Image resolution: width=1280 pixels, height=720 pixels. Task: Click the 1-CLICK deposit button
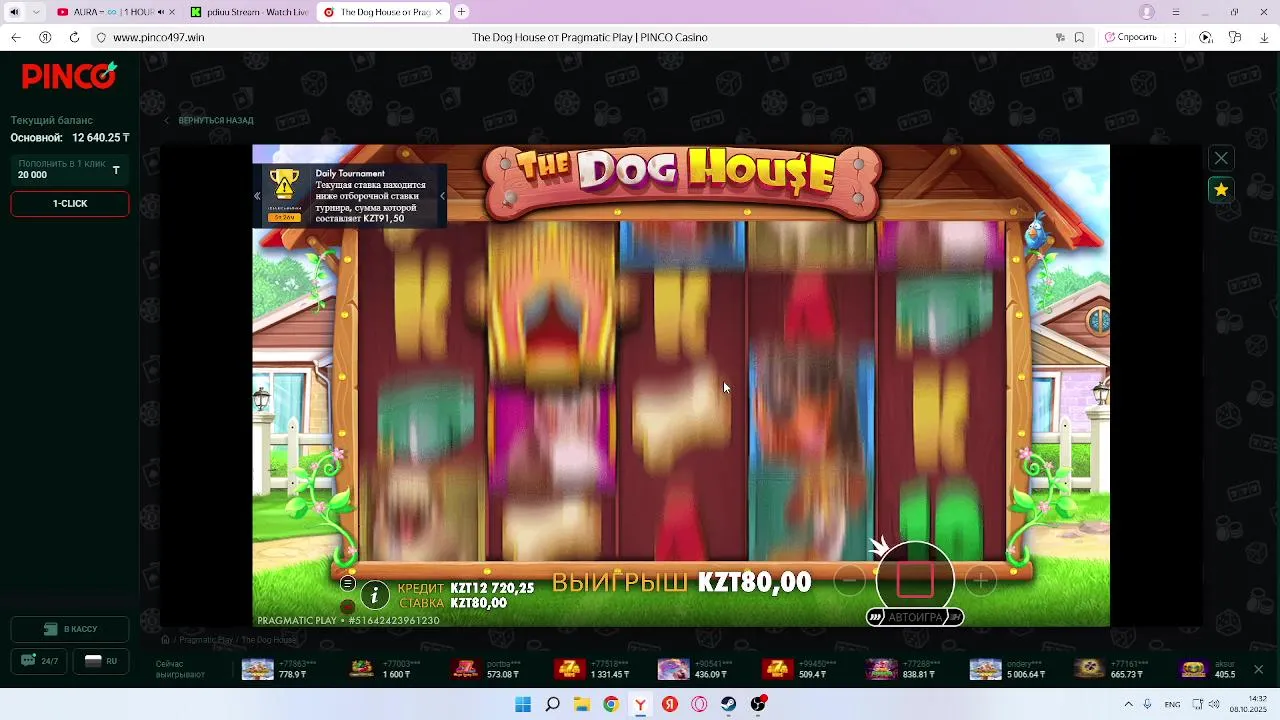70,203
